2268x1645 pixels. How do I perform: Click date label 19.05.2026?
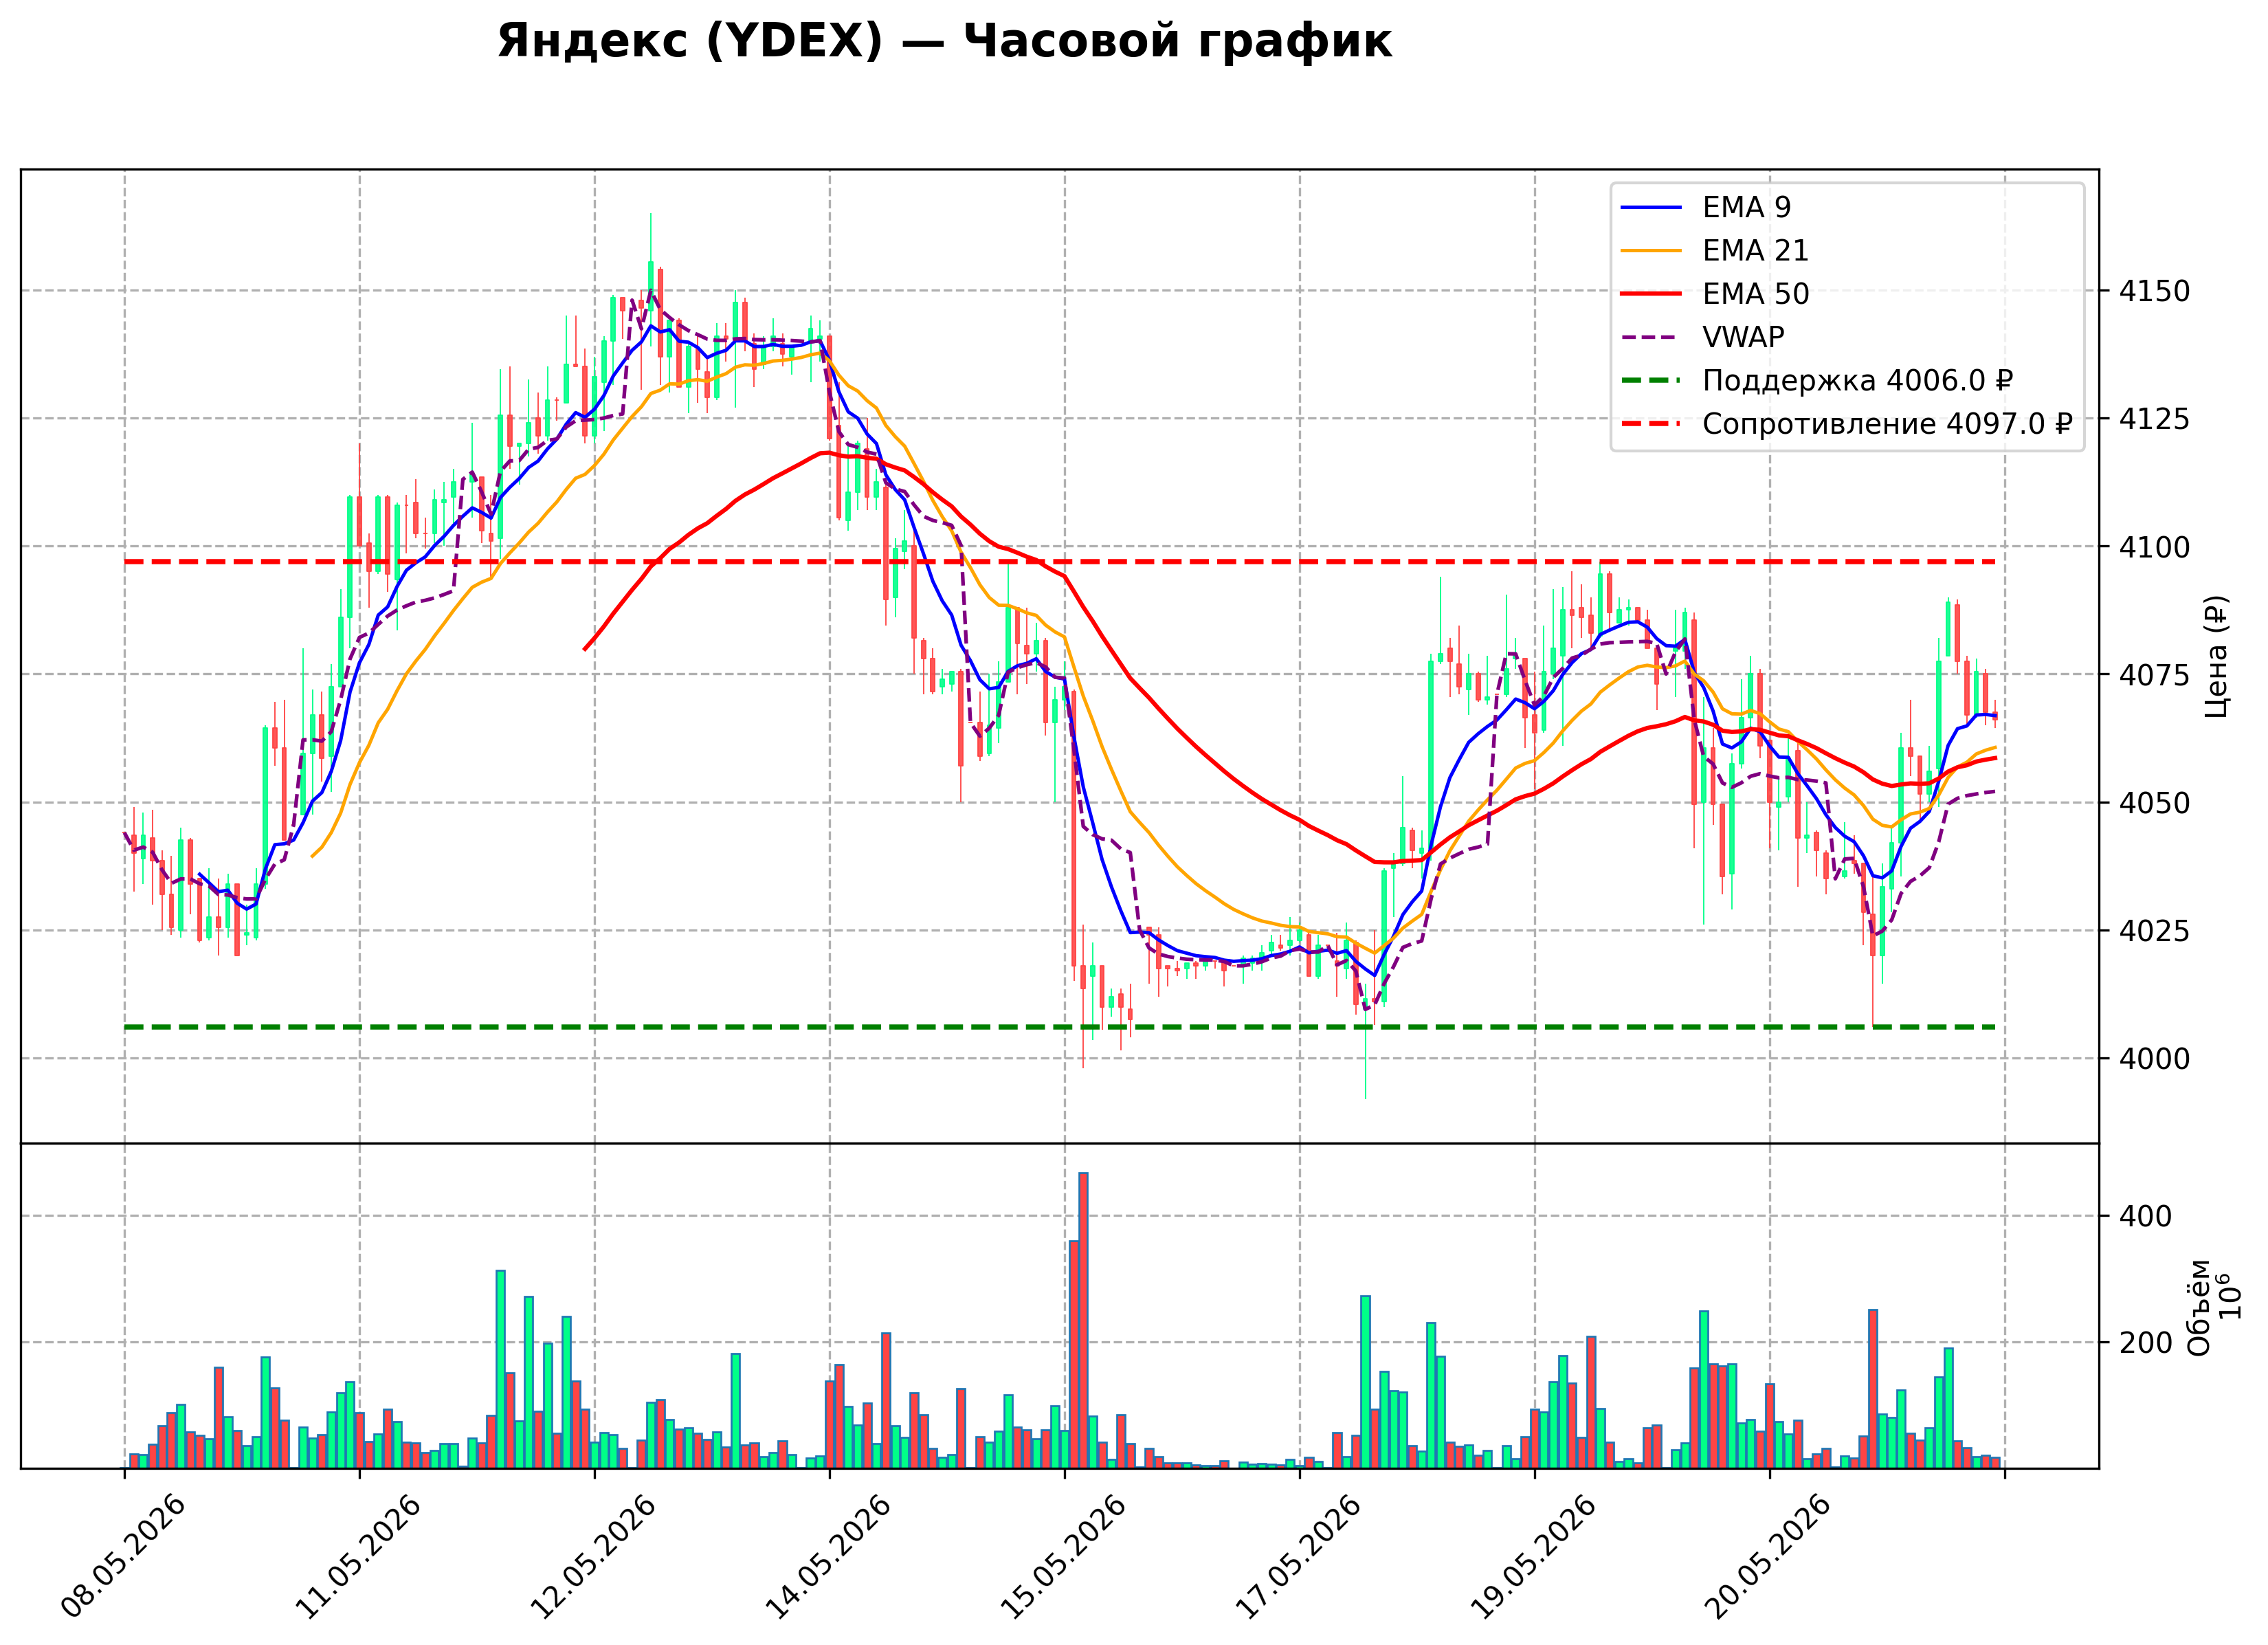click(1534, 1556)
